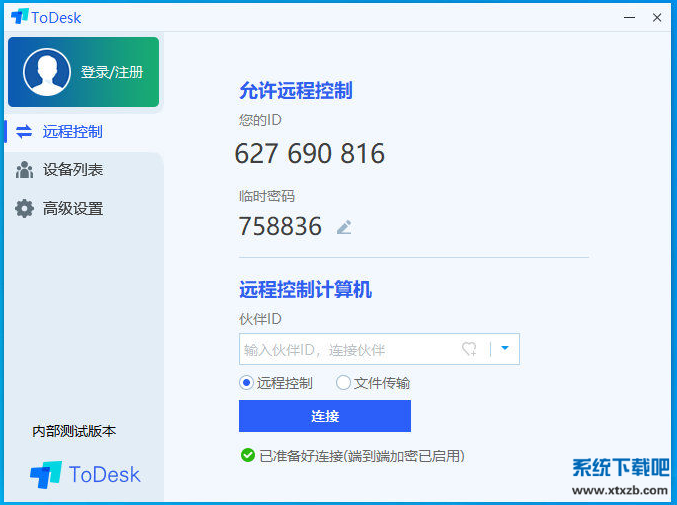Click the heart favorite icon in partner ID field
The height and width of the screenshot is (505, 677).
click(x=469, y=349)
